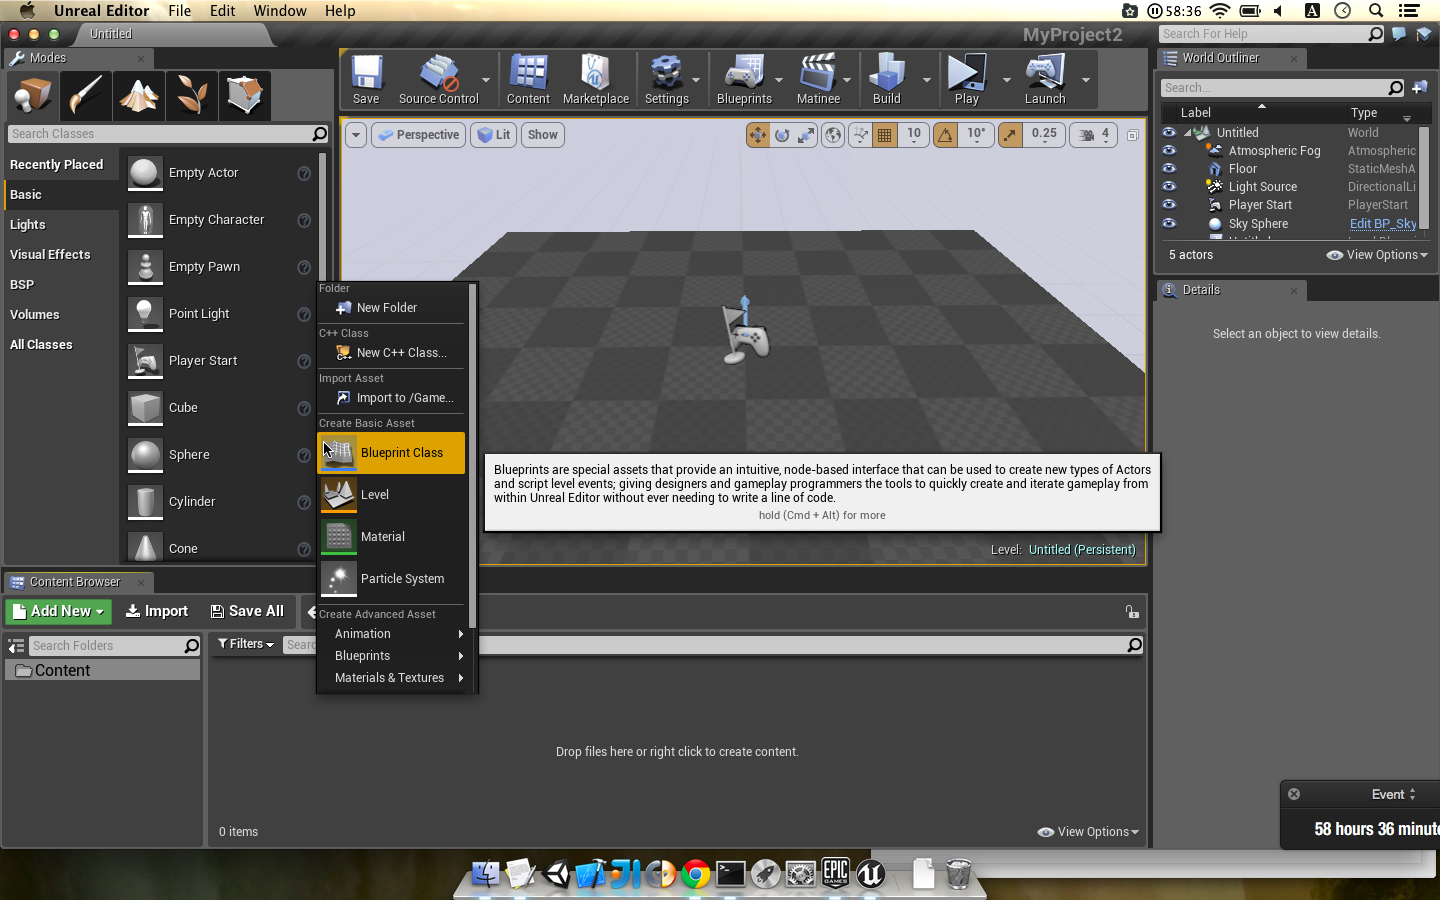
Task: Open the Window menu in menu bar
Action: 279,11
